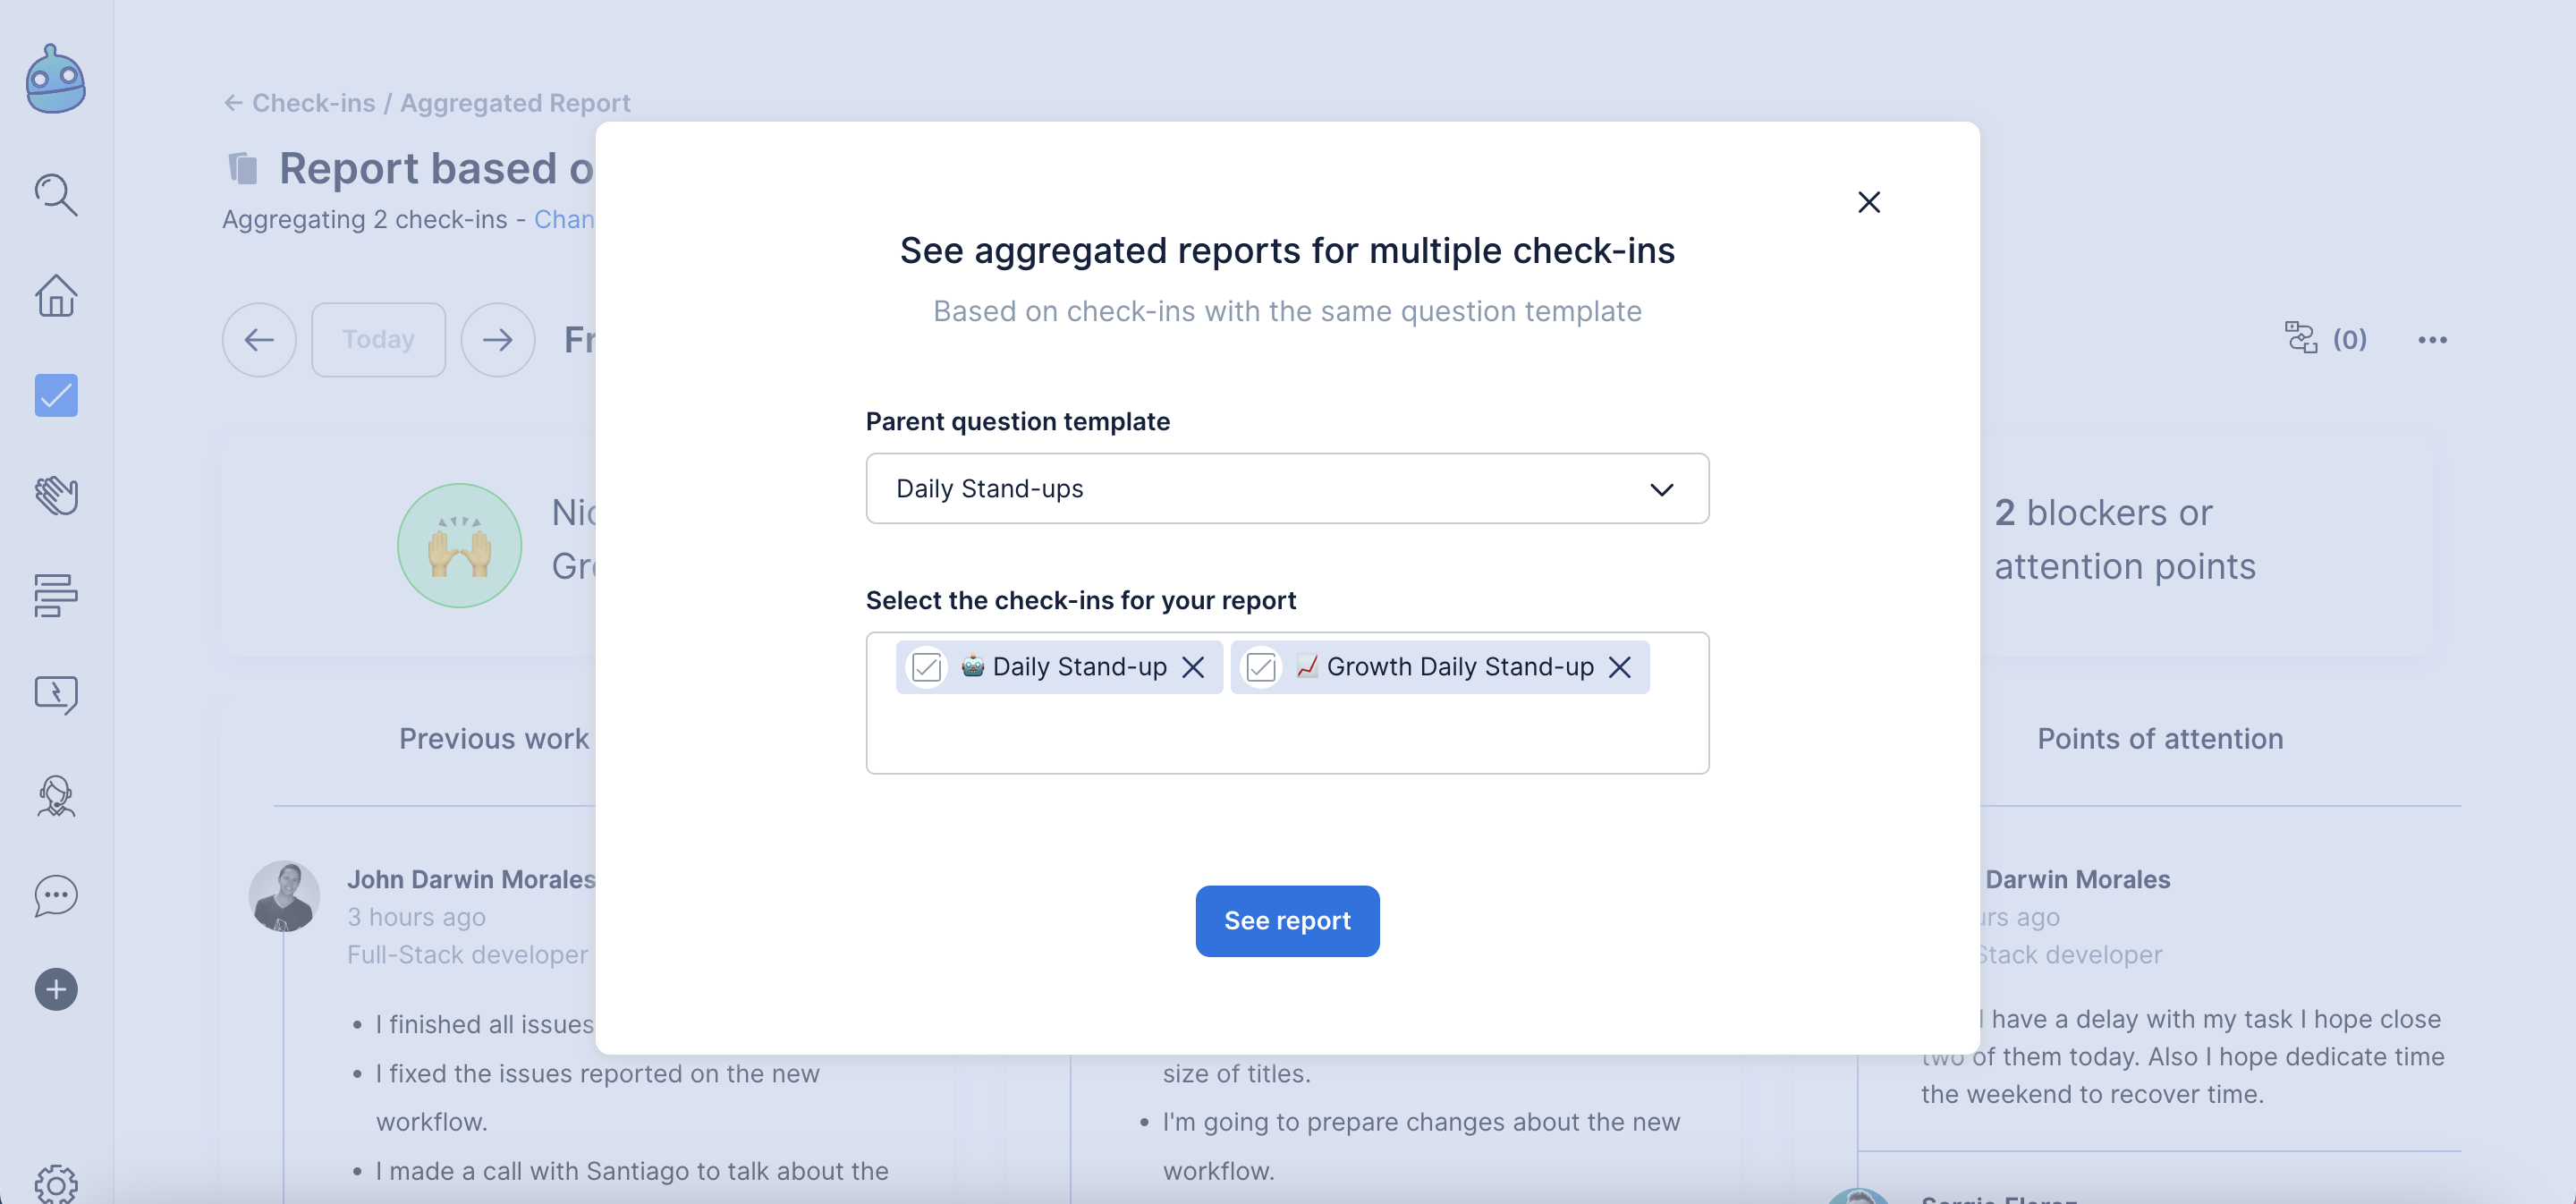
Task: Close the aggregated reports dialog
Action: (x=1868, y=202)
